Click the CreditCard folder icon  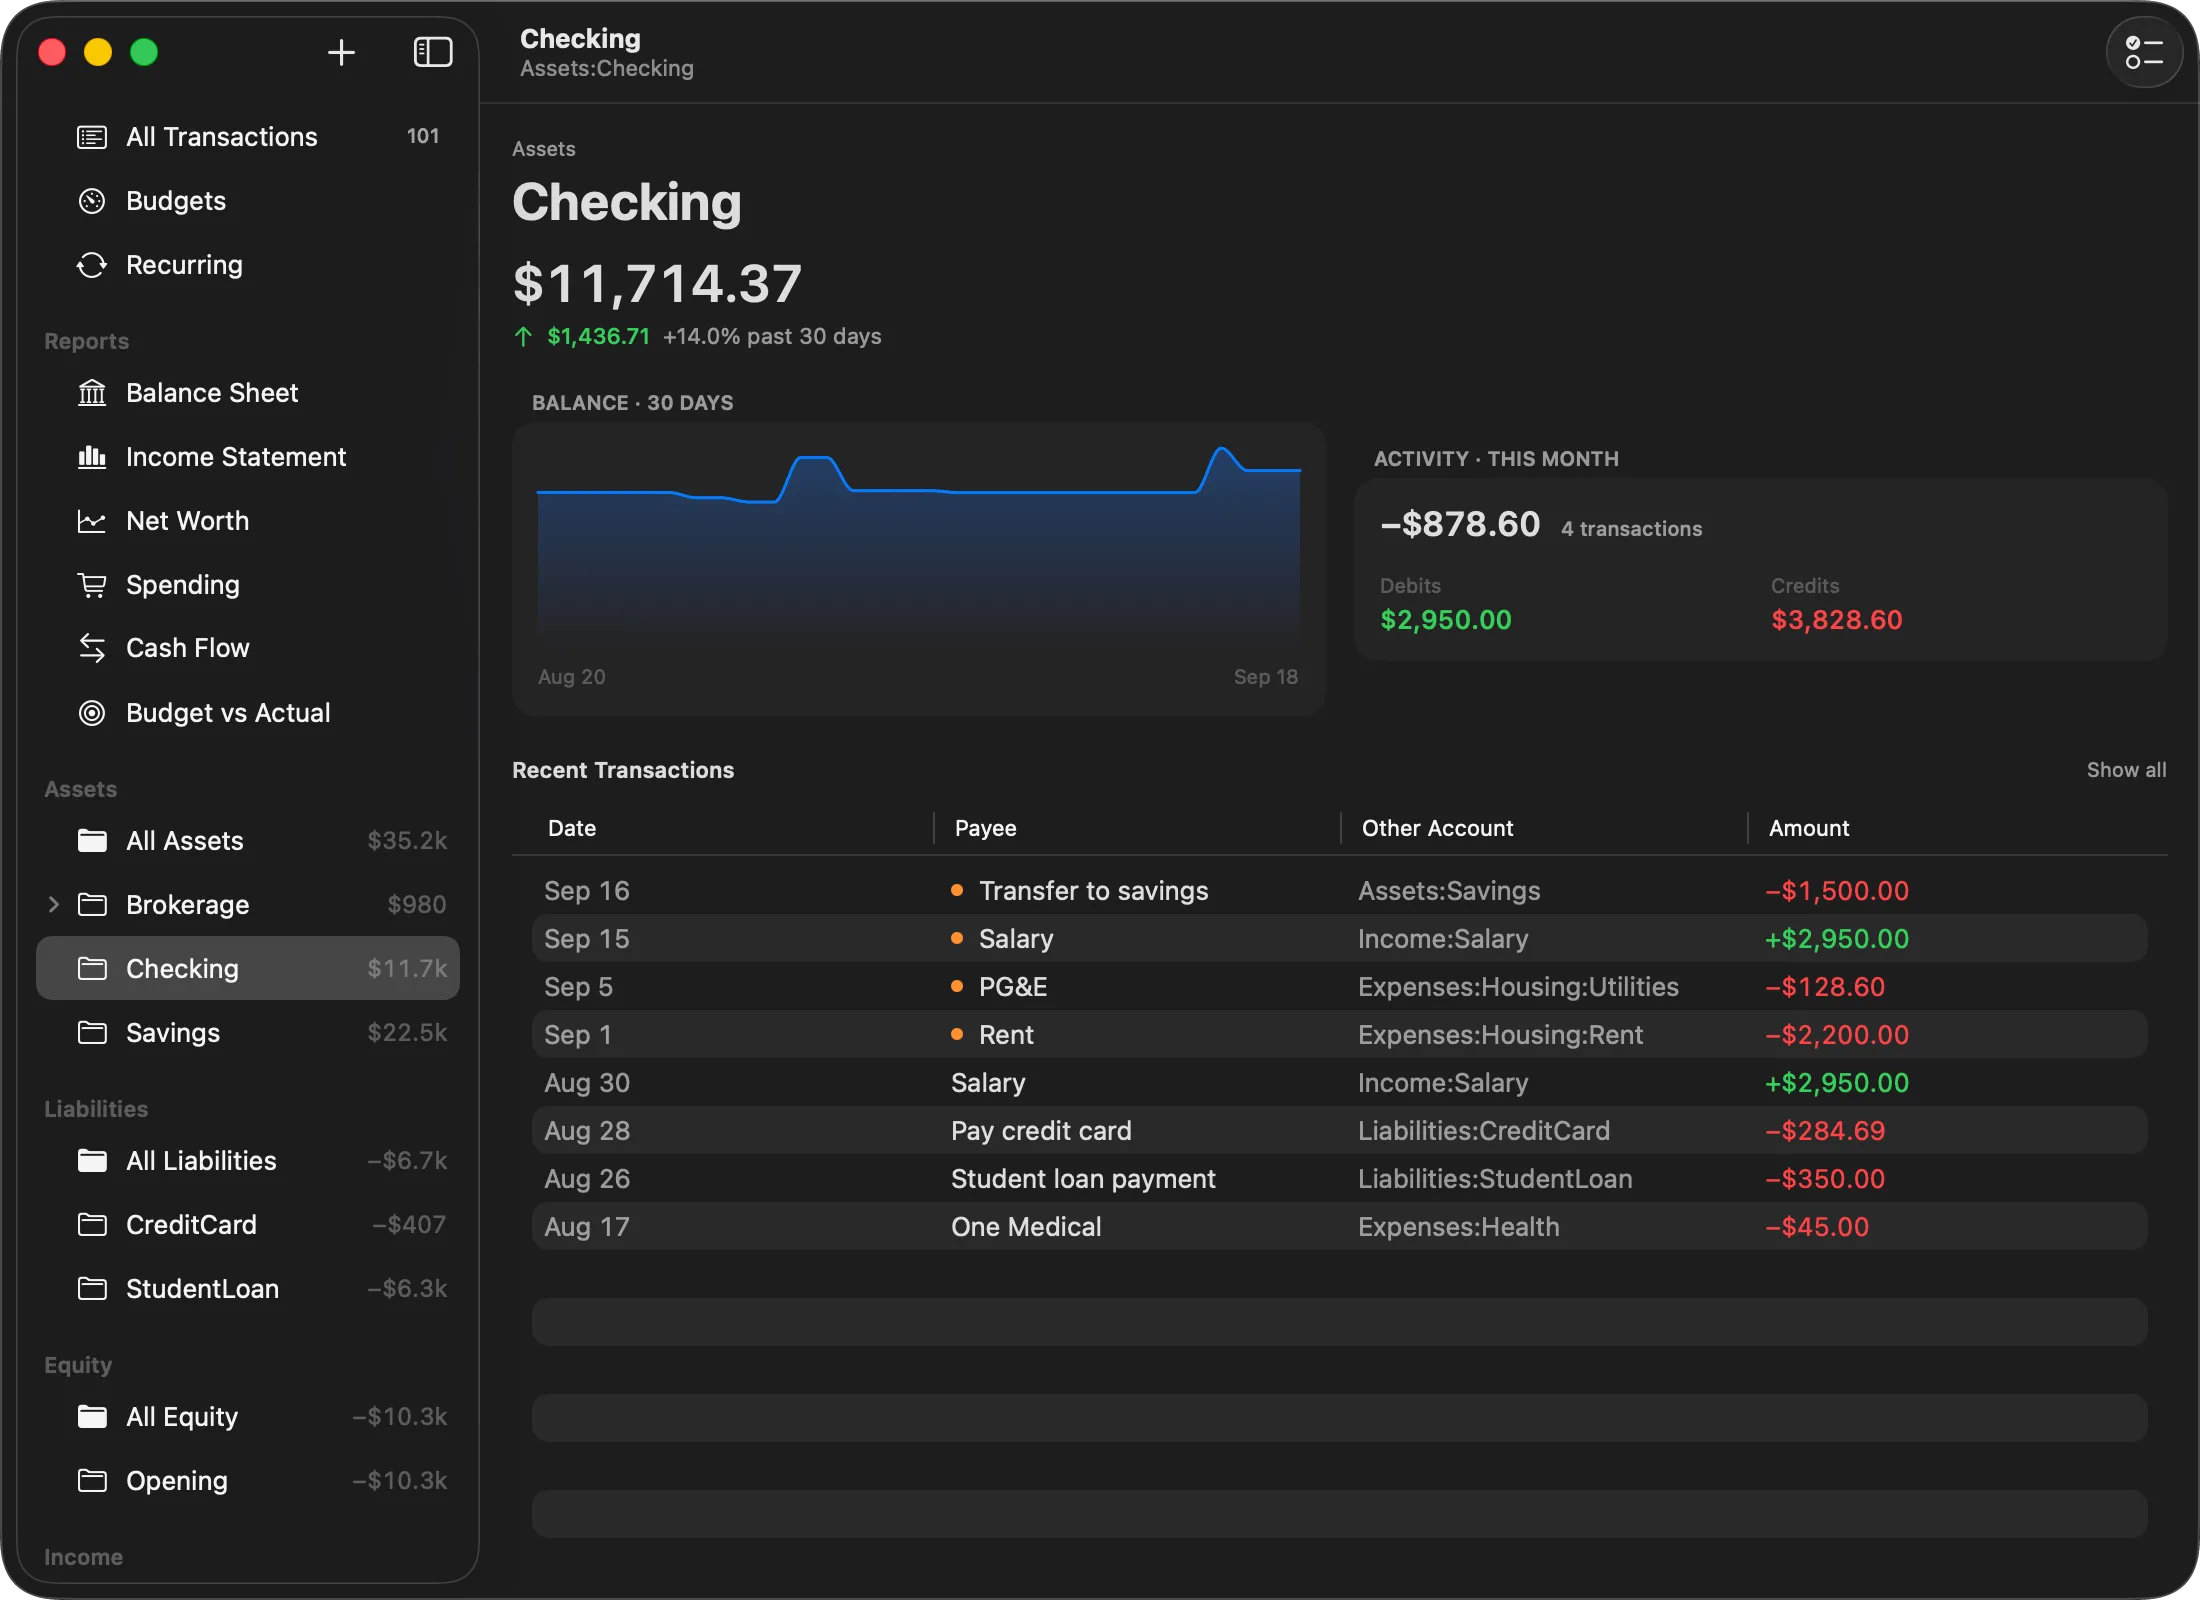(92, 1224)
